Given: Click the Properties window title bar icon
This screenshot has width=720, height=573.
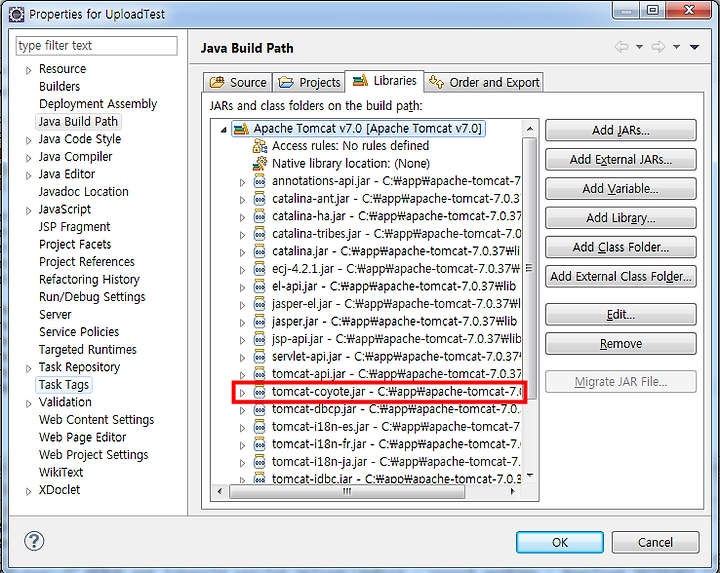Looking at the screenshot, I should [x=17, y=14].
